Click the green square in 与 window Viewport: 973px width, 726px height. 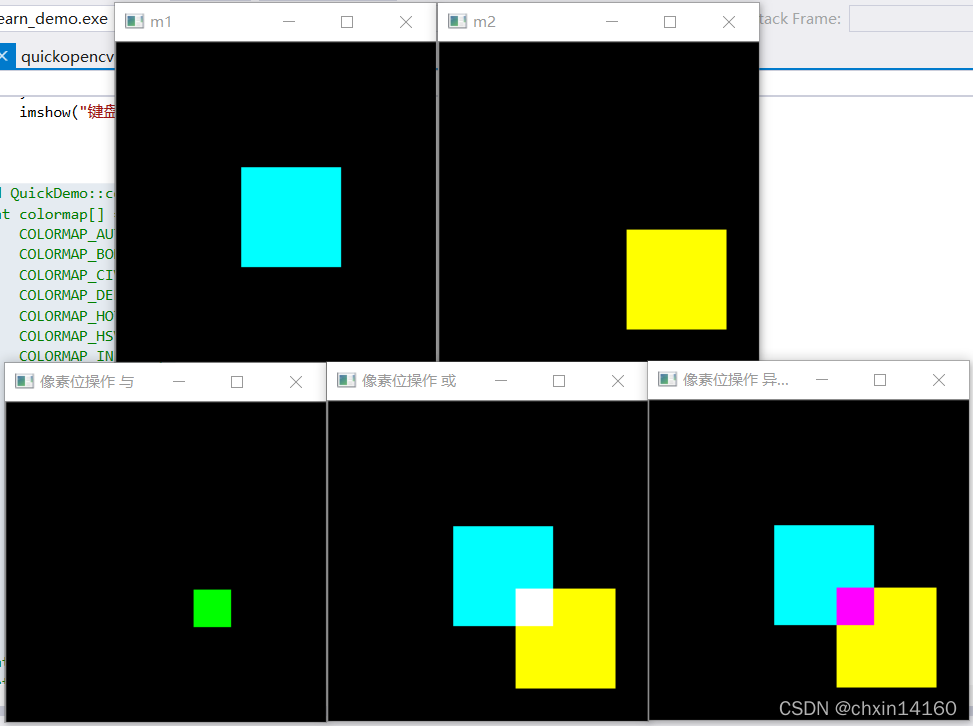[x=212, y=608]
